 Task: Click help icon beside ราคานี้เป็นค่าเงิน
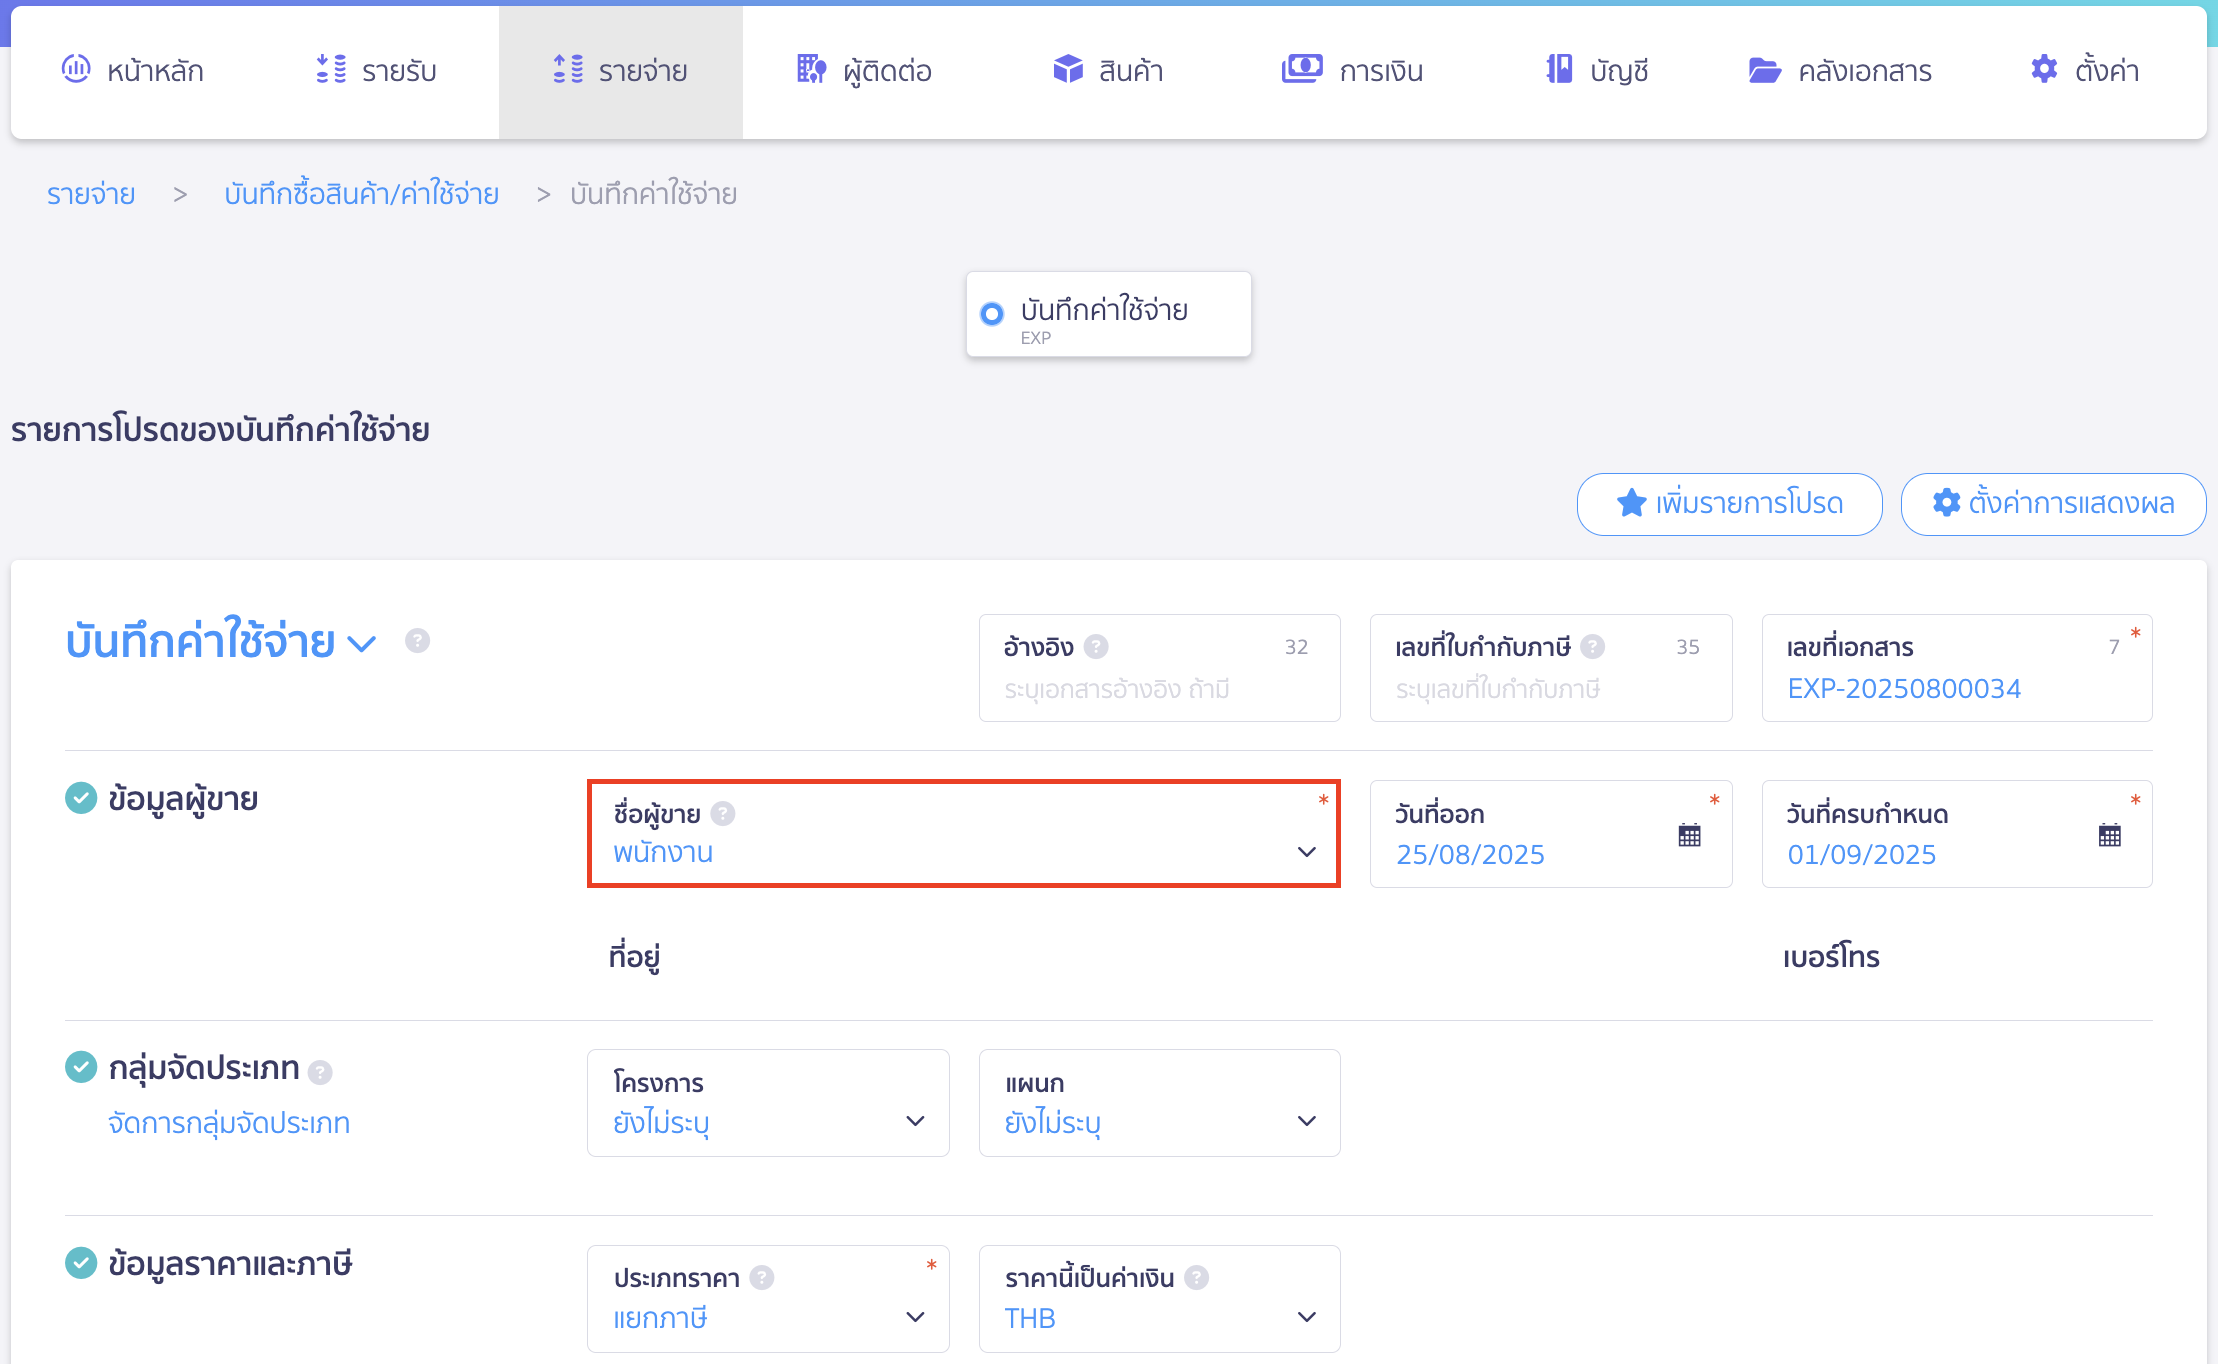click(x=1196, y=1278)
